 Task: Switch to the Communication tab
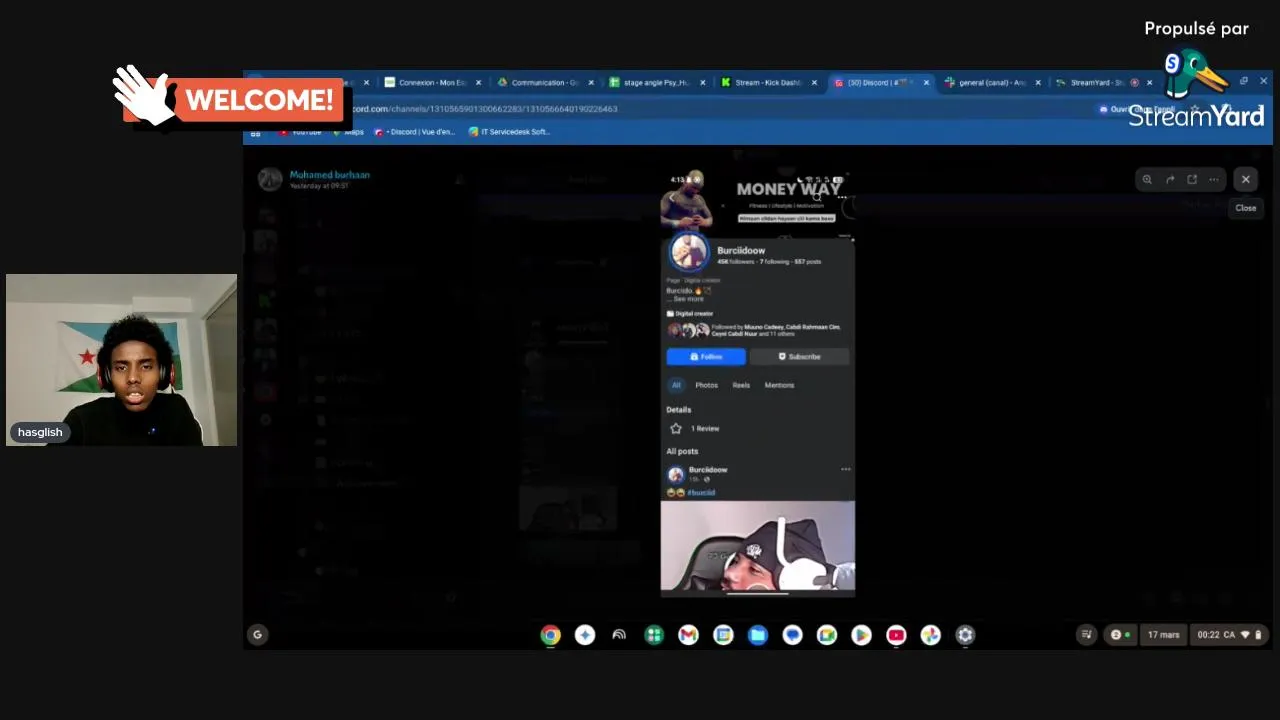(x=545, y=83)
